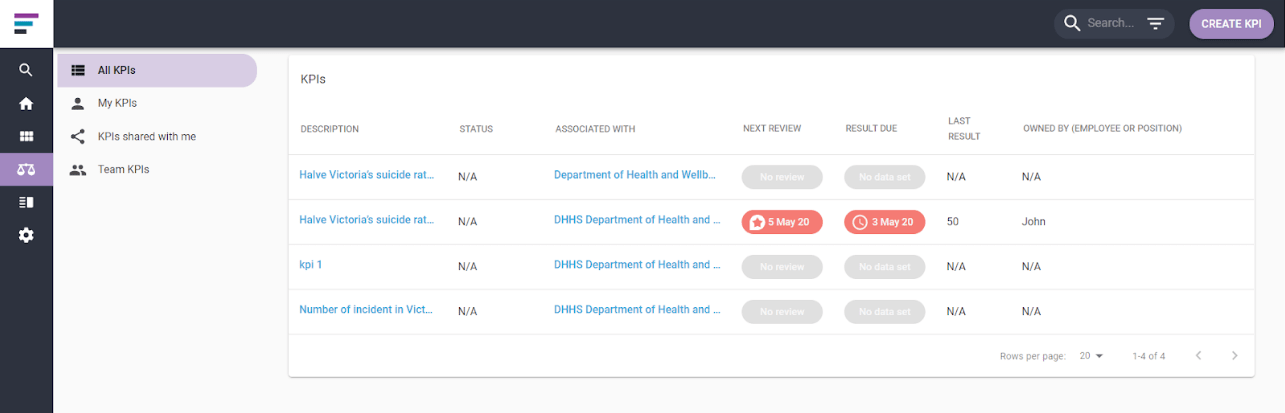Click the 1-4 of 4 pagination text

tap(1149, 356)
